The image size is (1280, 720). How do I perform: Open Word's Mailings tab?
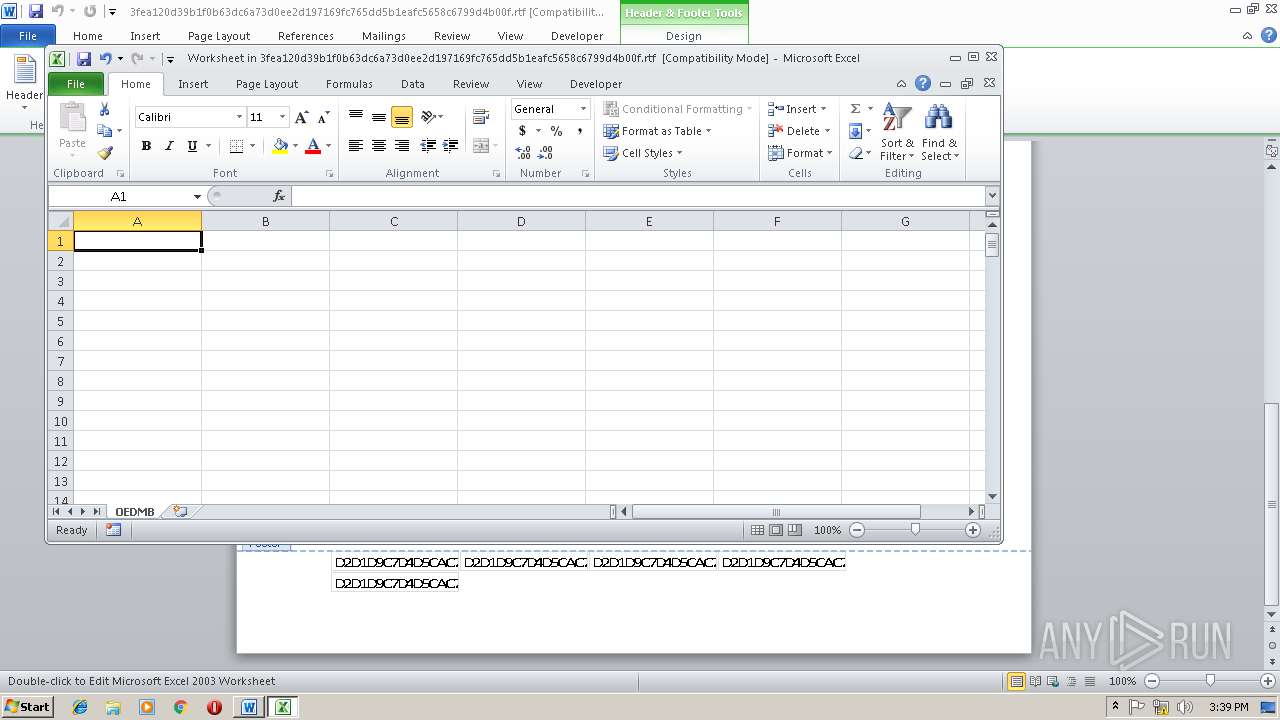tap(384, 36)
